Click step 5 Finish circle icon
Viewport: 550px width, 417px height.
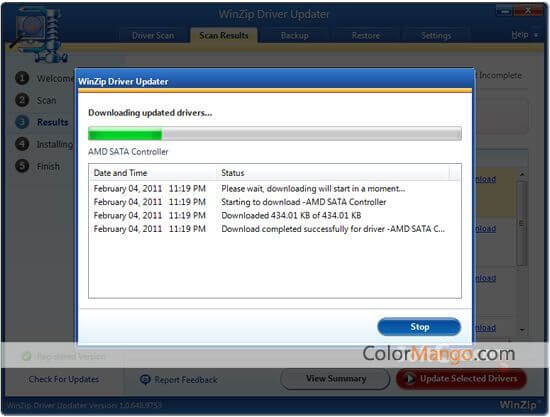pos(22,166)
